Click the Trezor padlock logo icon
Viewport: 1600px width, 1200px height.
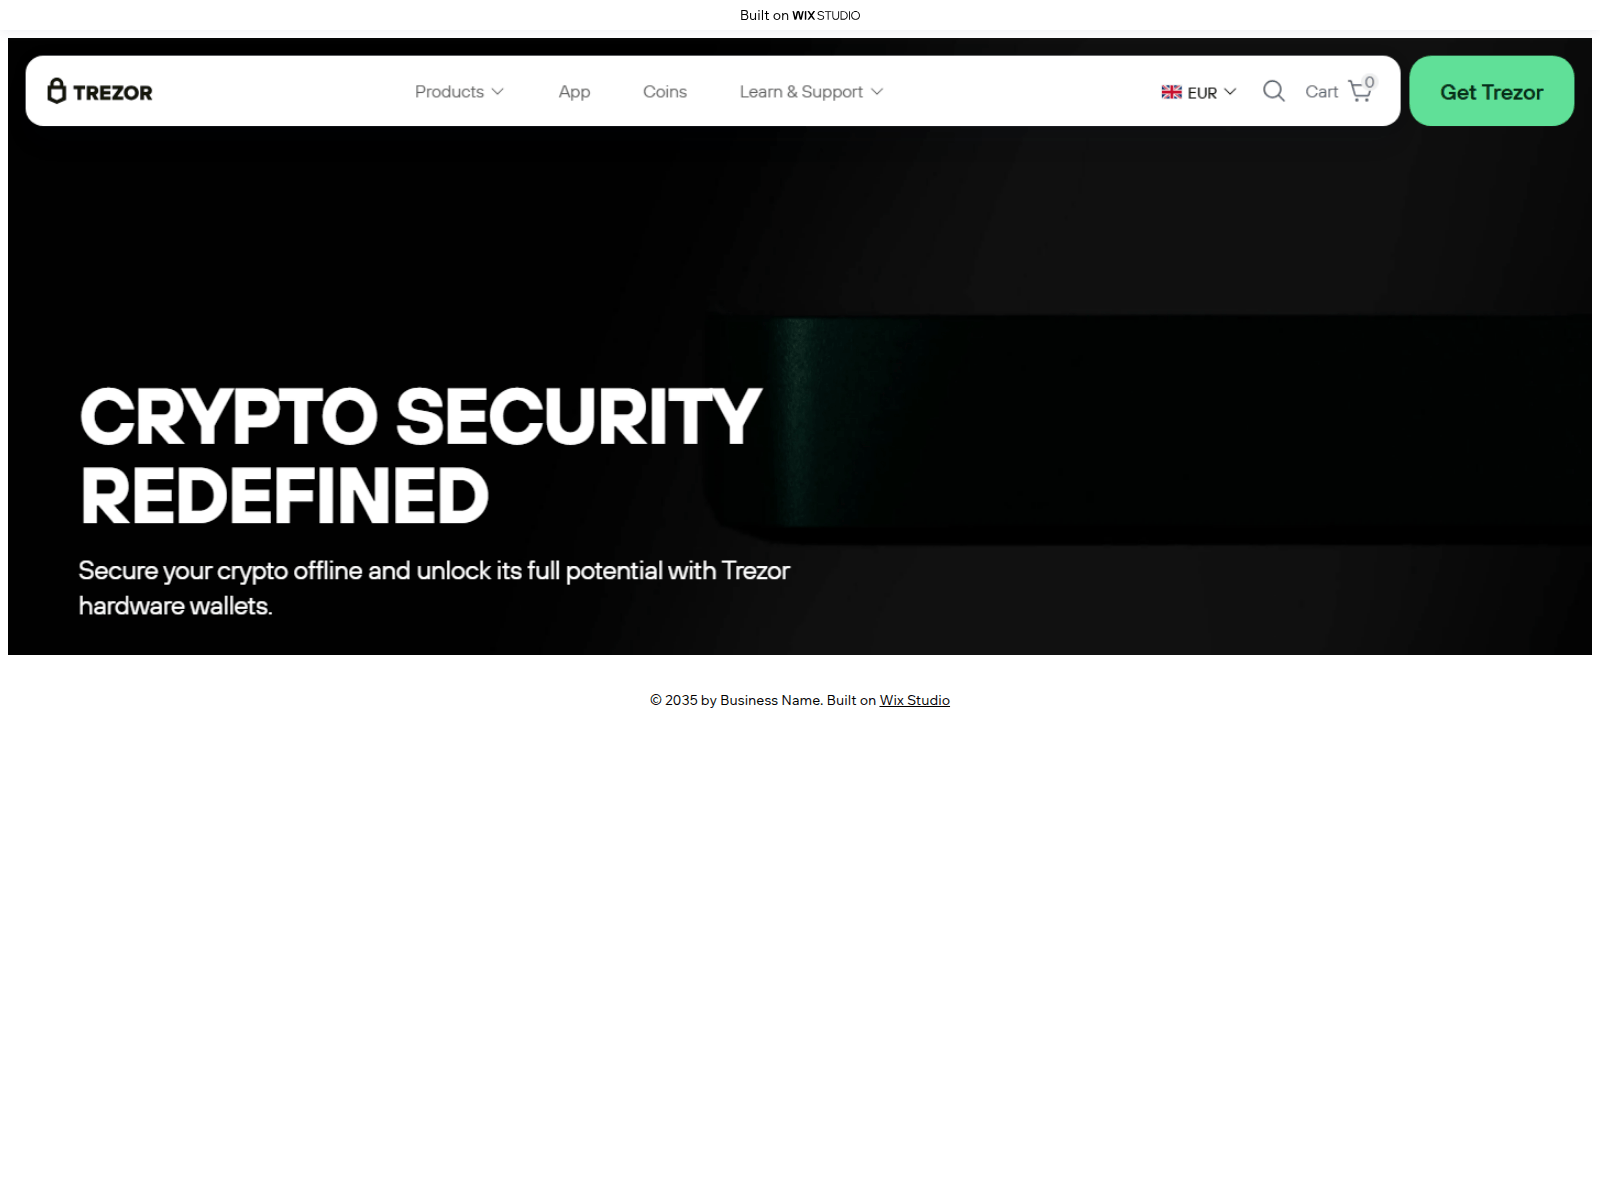tap(57, 91)
